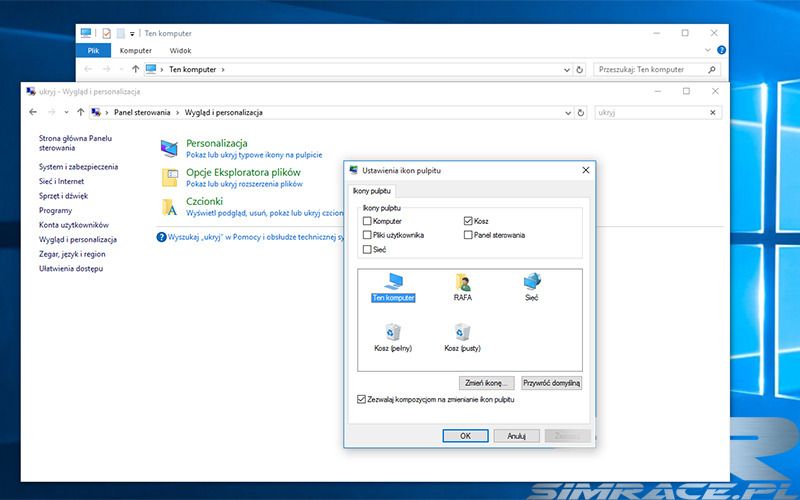This screenshot has height=500, width=800.
Task: Open recent locations dropdown in Control Panel
Action: (x=66, y=112)
